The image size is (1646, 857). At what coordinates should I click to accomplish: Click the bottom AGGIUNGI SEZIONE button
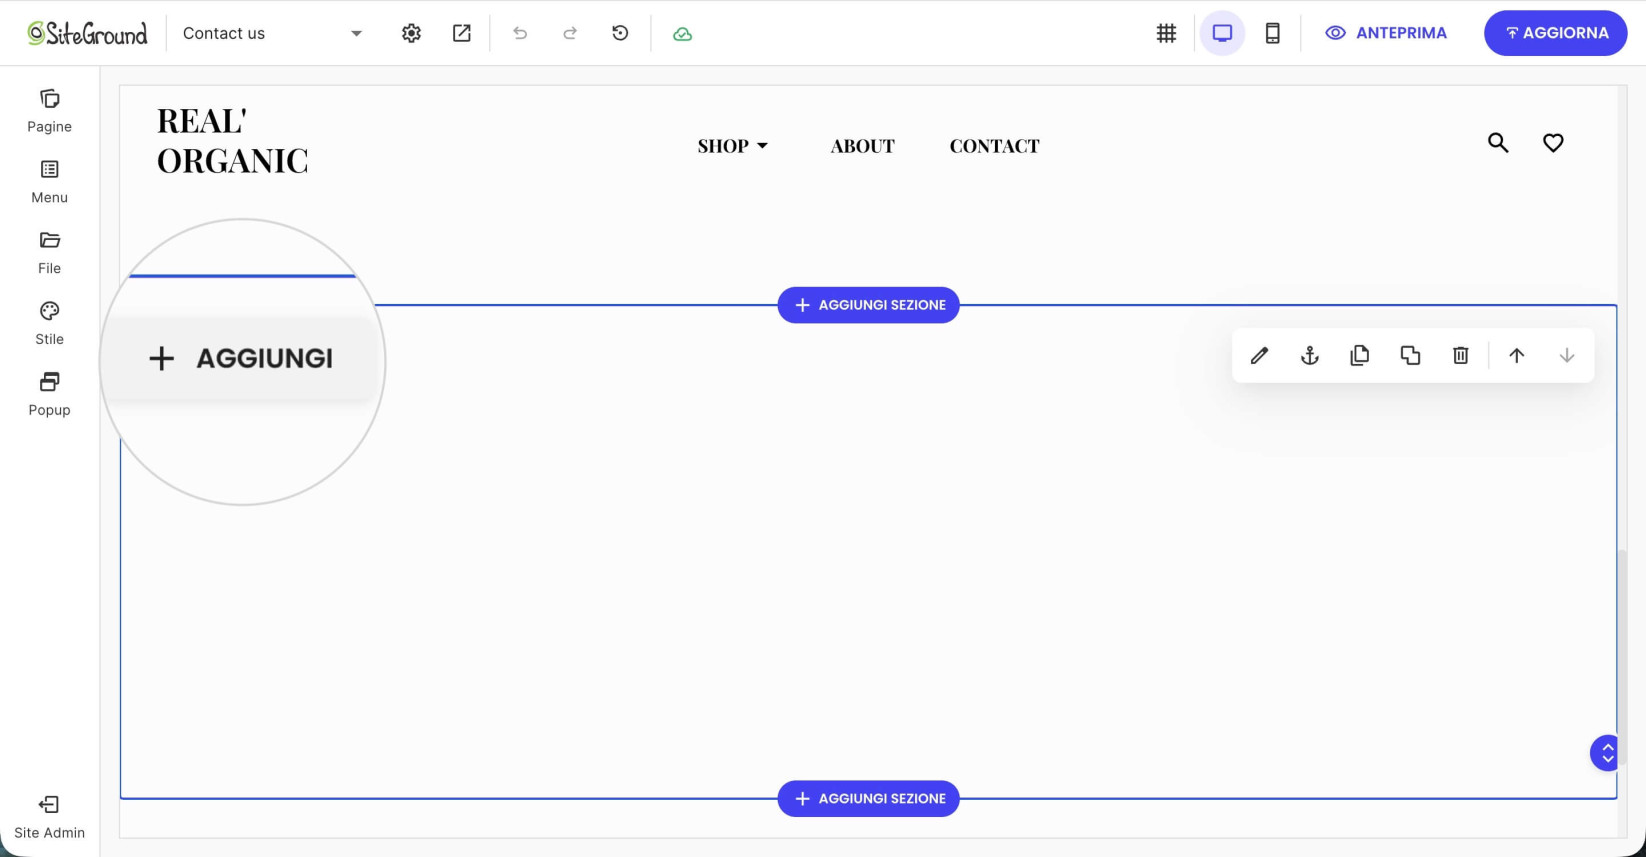868,799
